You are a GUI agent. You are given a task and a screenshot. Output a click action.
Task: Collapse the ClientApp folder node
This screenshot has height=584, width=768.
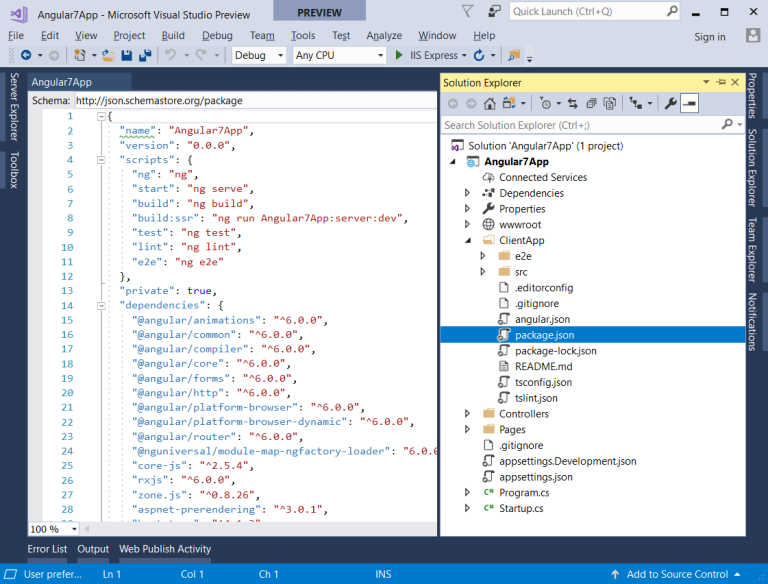point(468,241)
